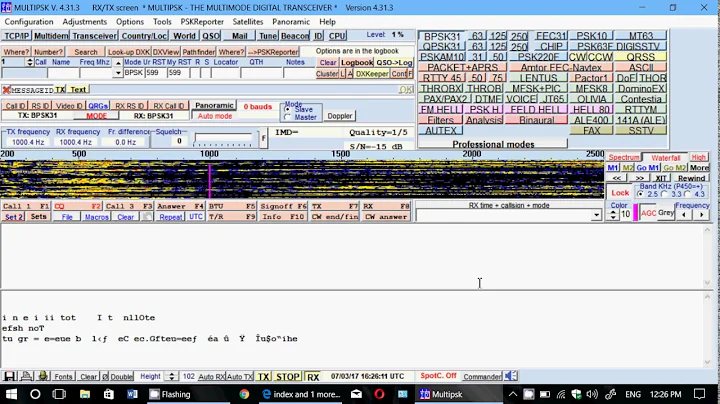This screenshot has width=720, height=404.
Task: Click the red X next to MESSAGEID
Action: click(x=6, y=90)
